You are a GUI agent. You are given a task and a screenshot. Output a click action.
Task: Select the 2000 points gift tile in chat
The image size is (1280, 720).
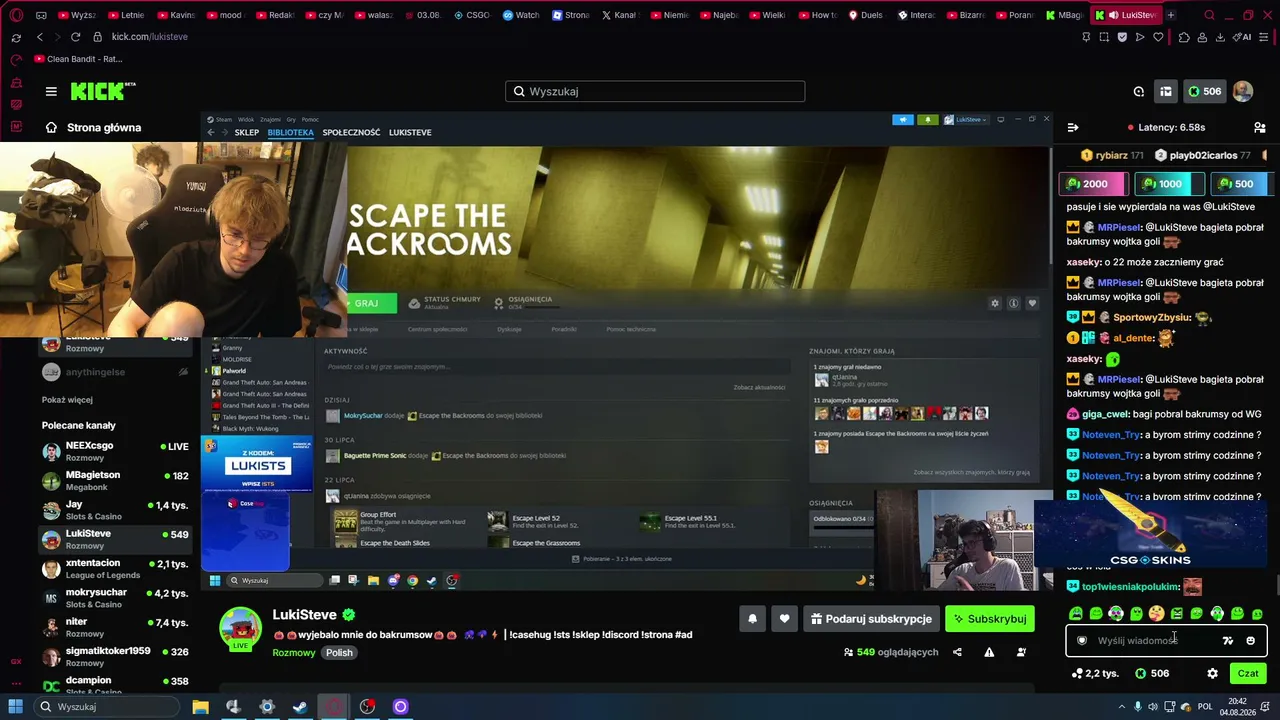tap(1094, 184)
